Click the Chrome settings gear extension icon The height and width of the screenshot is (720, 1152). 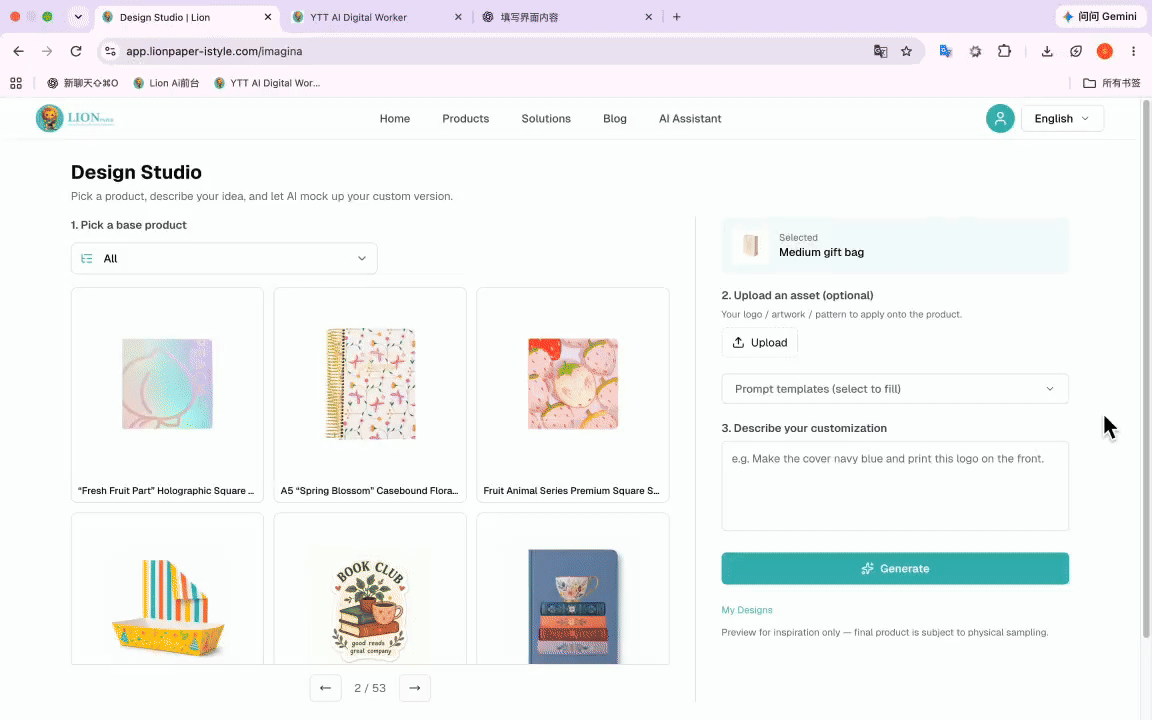[975, 51]
